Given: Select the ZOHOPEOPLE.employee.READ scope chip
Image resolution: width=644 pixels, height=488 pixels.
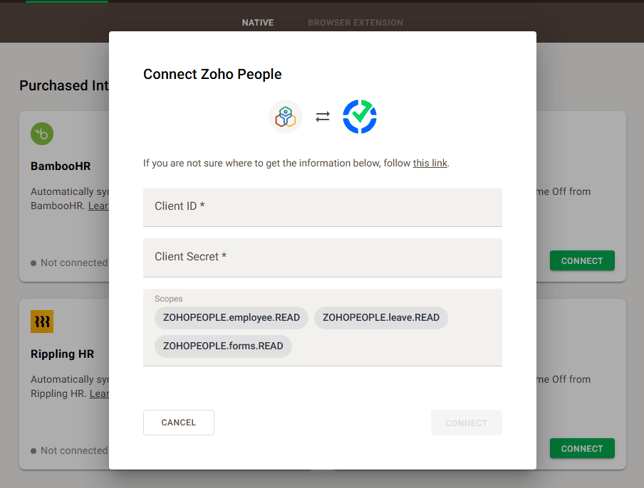Looking at the screenshot, I should pos(231,318).
